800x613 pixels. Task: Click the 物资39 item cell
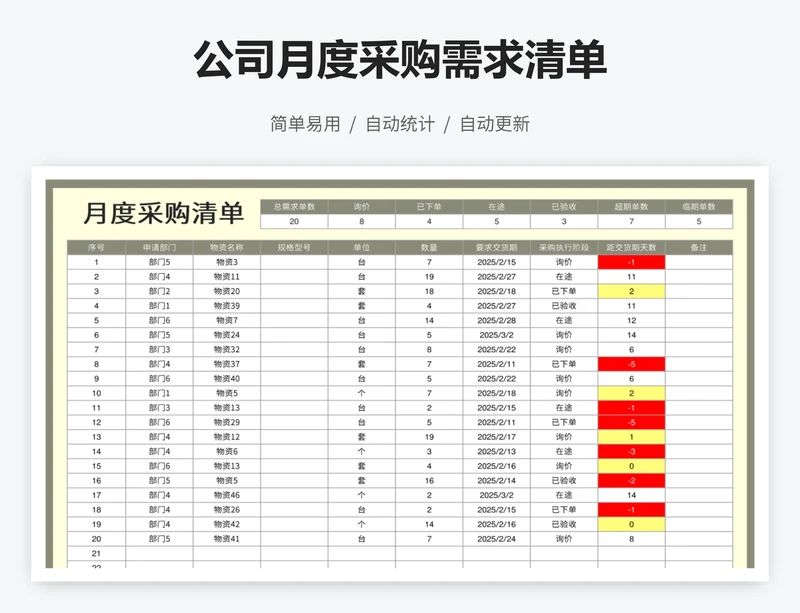point(227,306)
